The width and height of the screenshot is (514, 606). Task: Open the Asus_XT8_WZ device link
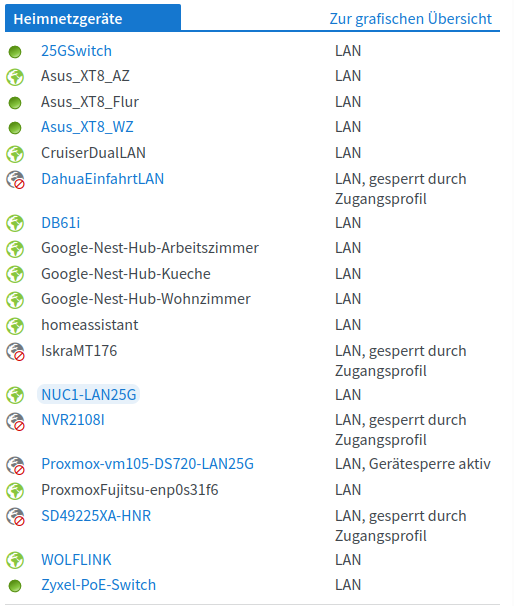point(87,127)
